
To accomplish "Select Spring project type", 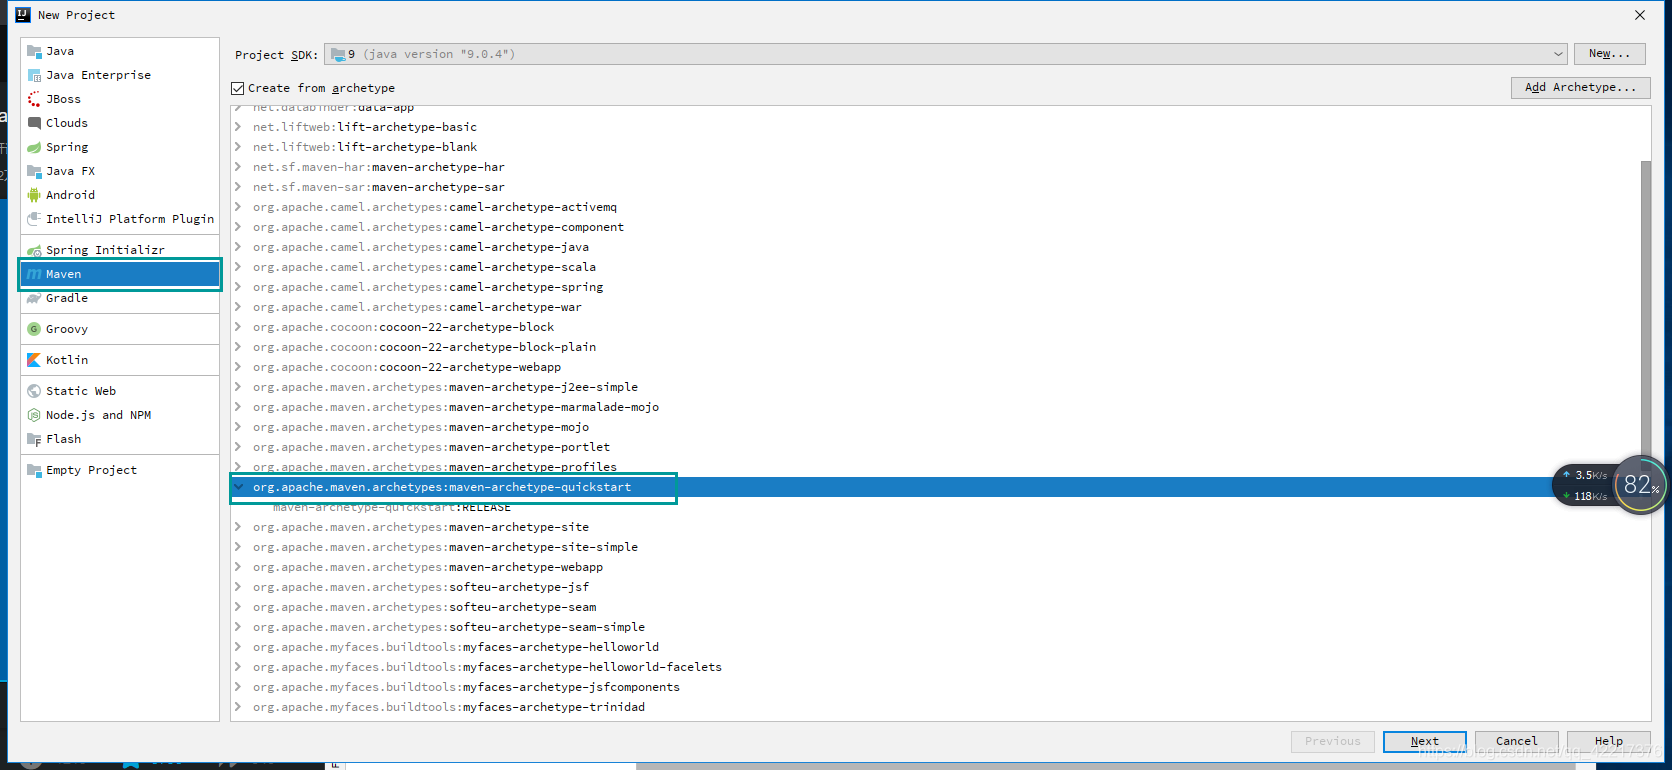I will point(120,147).
